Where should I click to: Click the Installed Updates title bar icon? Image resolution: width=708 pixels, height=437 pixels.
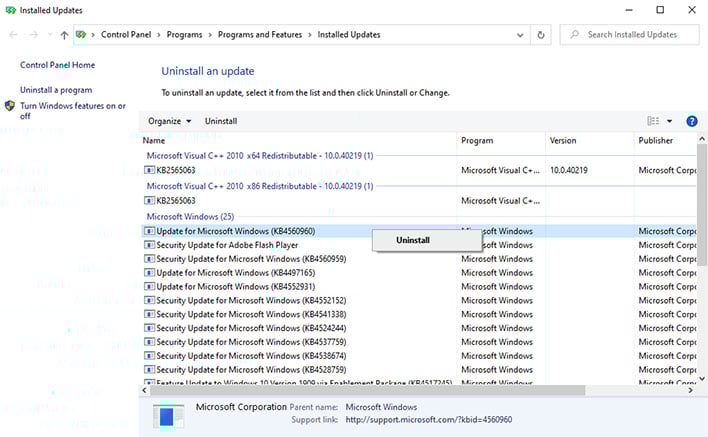point(10,10)
